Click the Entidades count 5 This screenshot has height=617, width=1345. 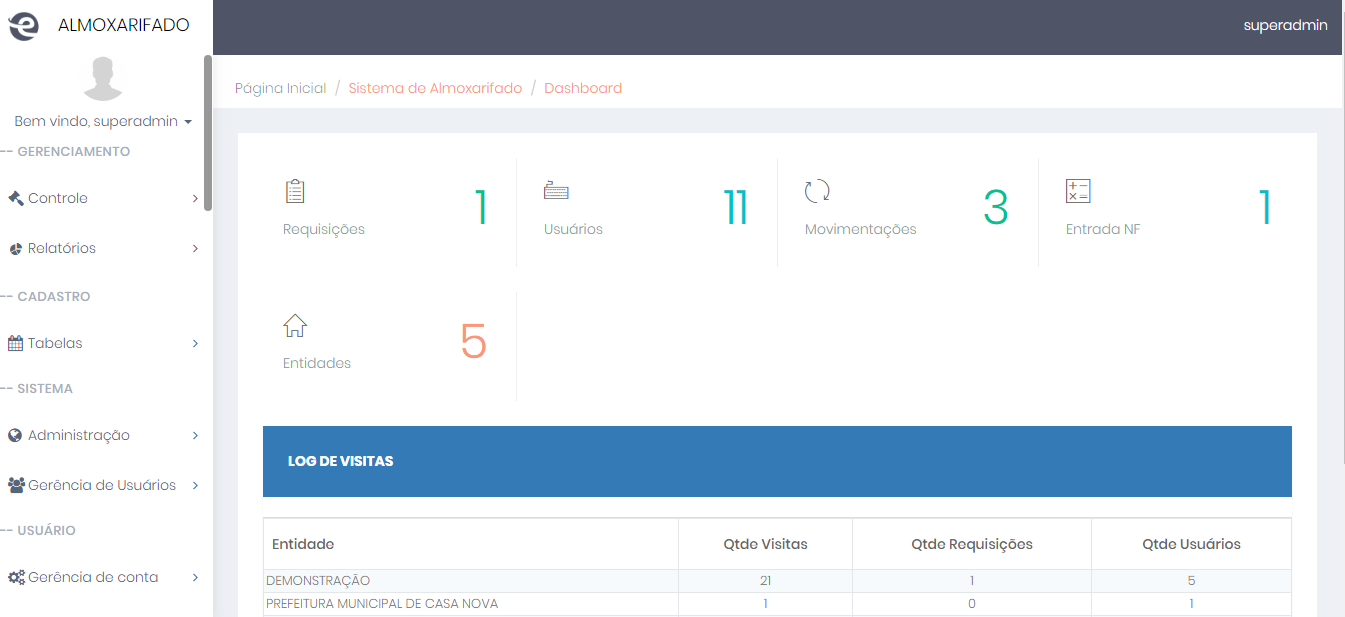(x=474, y=341)
